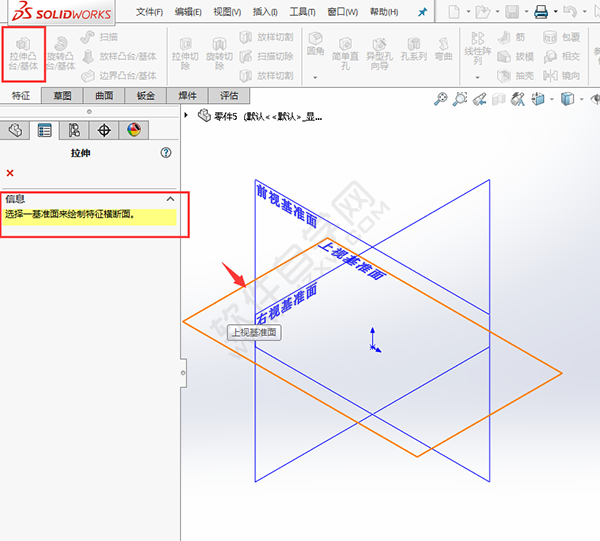The height and width of the screenshot is (541, 600).
Task: Open the 视图(V) menu
Action: pos(227,12)
